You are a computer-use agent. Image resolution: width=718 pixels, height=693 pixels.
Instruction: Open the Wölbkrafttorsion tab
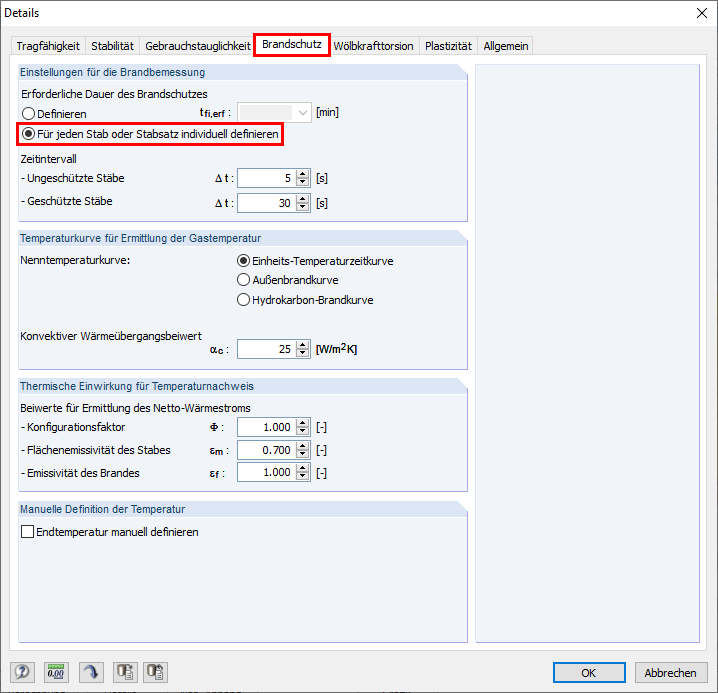click(x=373, y=46)
